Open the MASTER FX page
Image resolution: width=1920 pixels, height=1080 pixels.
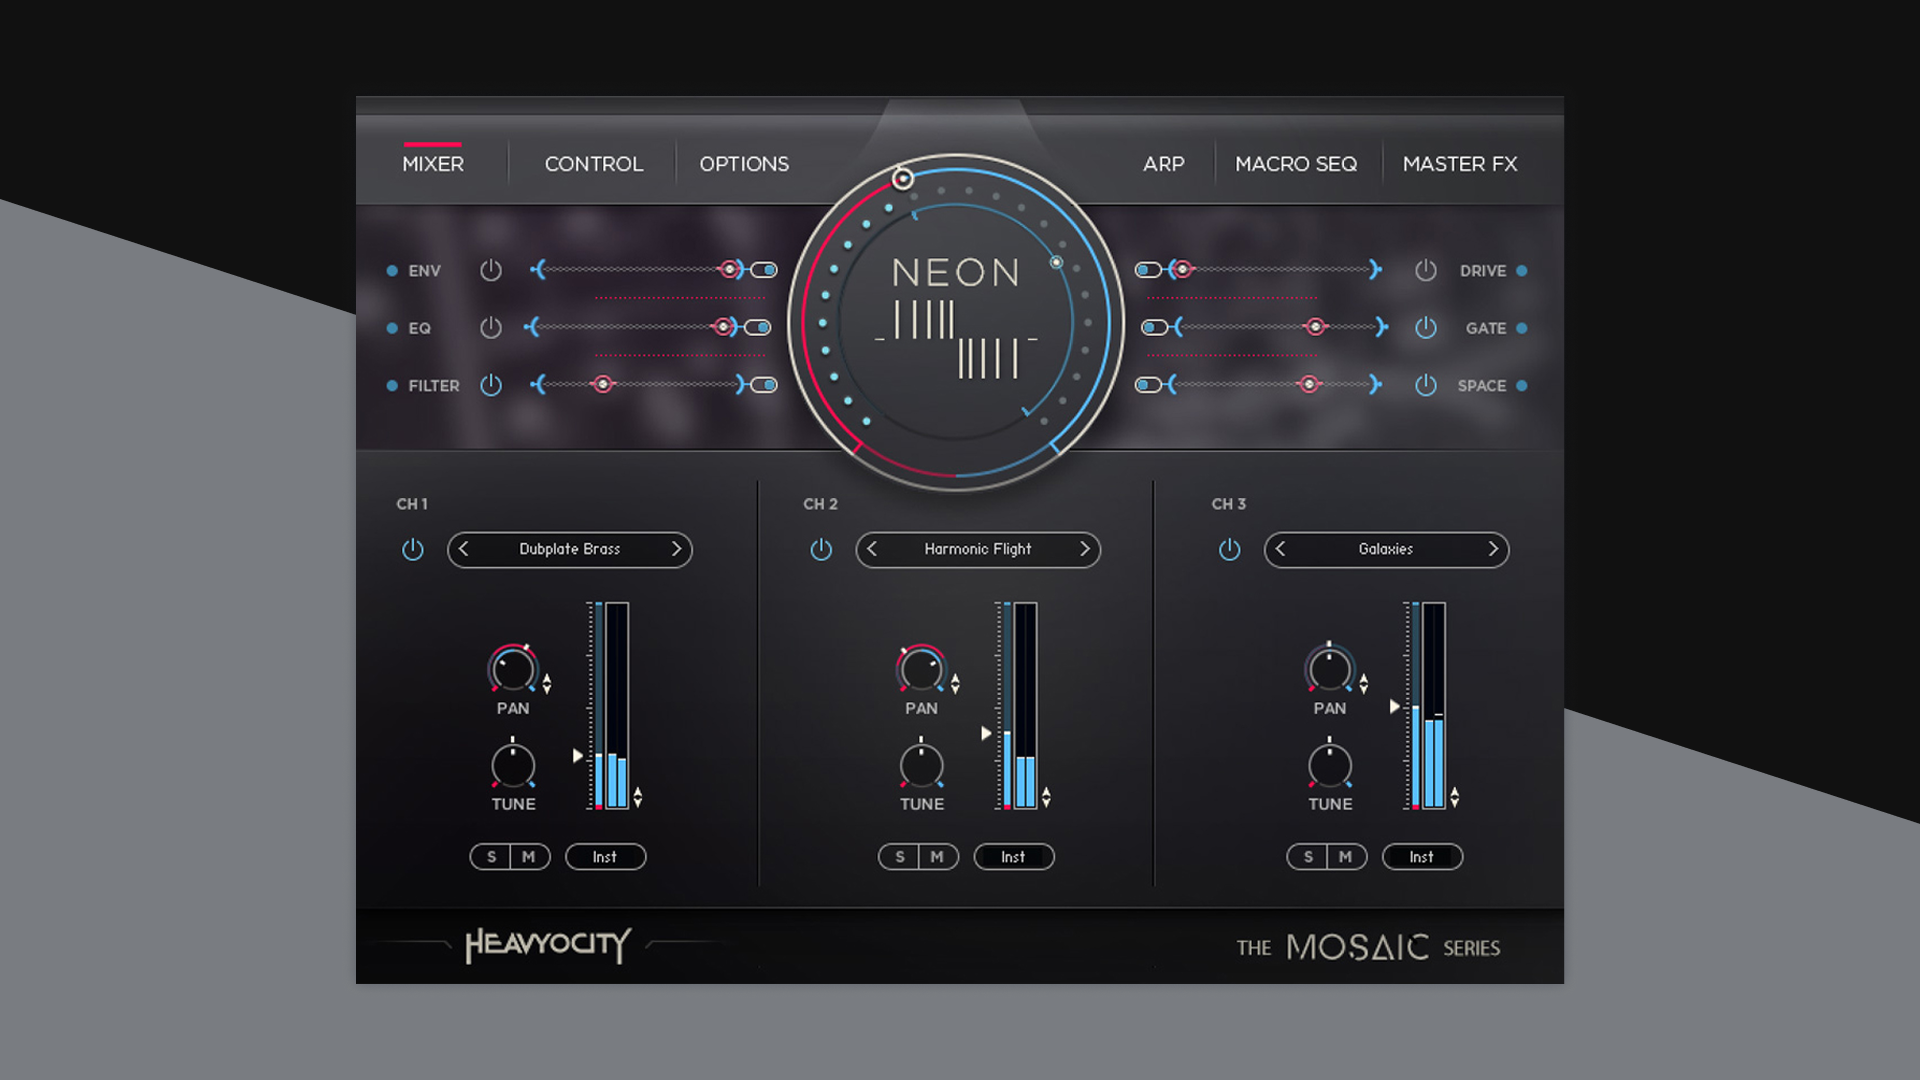[1460, 163]
